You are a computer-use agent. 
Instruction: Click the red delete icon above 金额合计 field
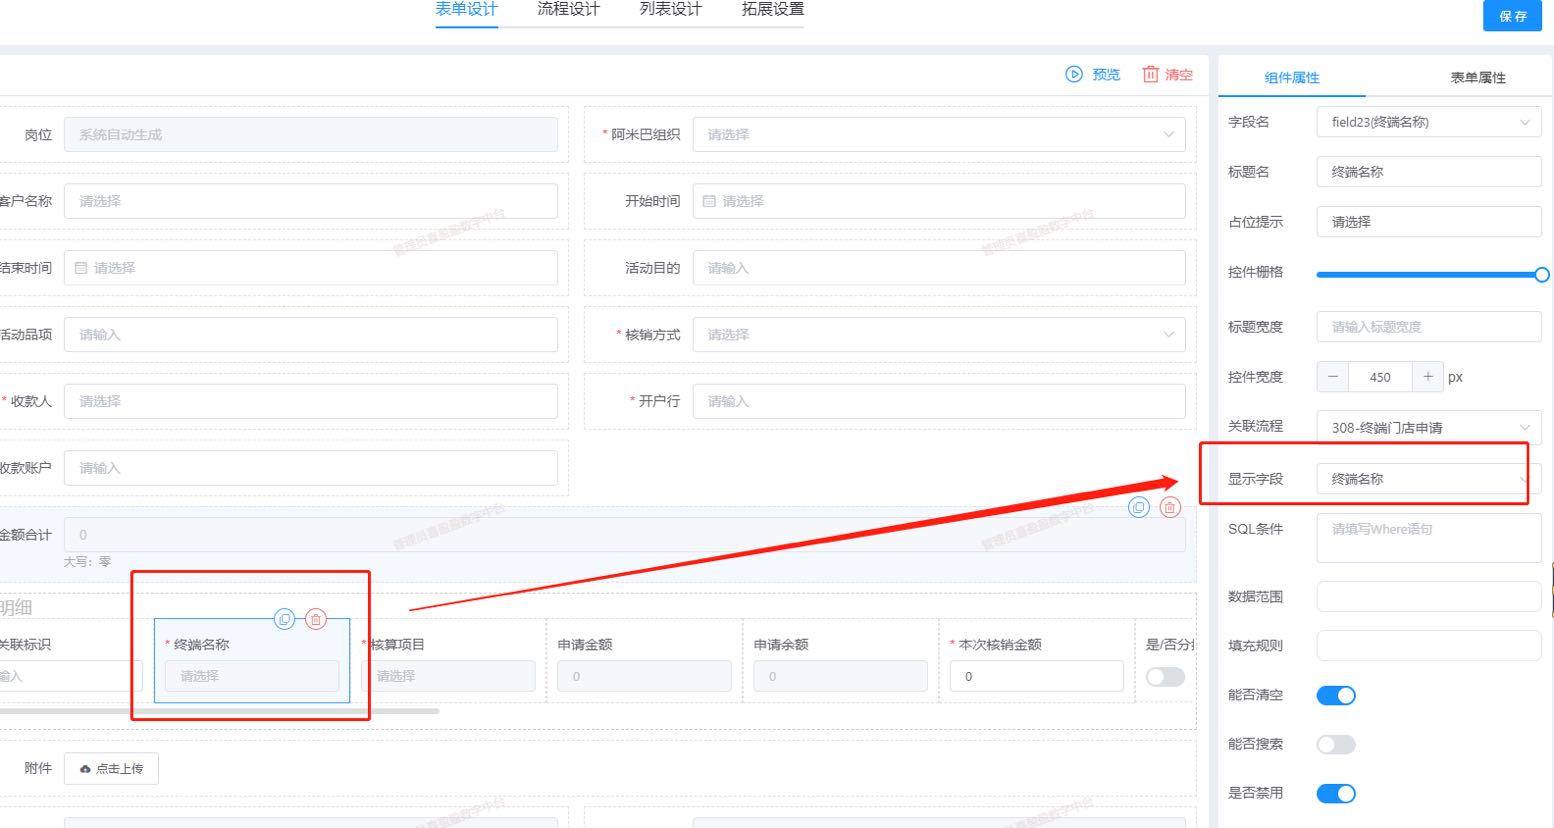click(1169, 507)
